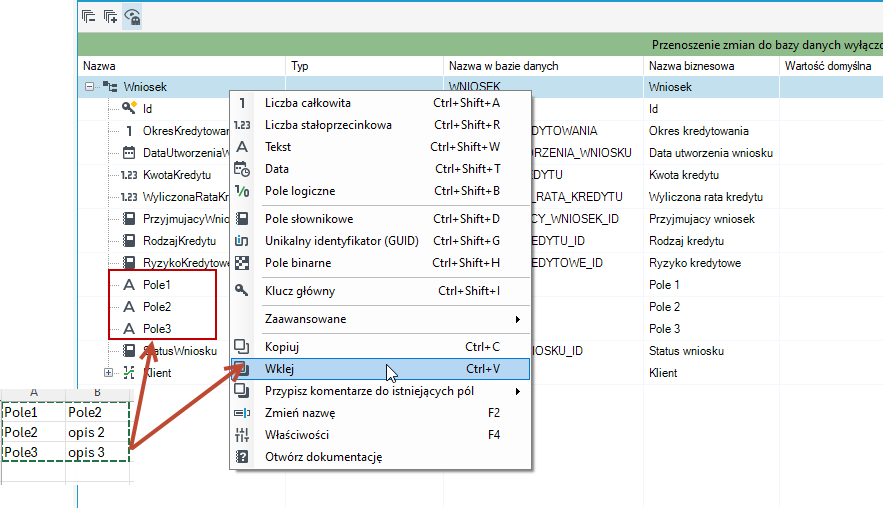The image size is (883, 508).
Task: Expand the Klient tree node
Action: click(108, 373)
